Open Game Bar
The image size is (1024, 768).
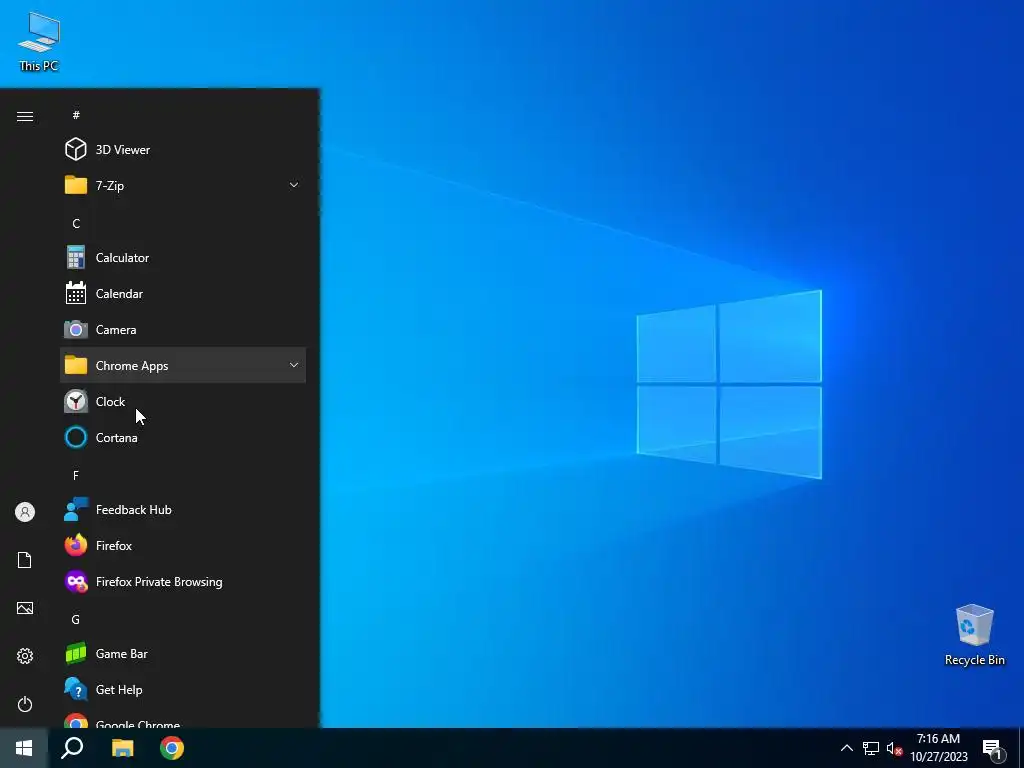(183, 653)
